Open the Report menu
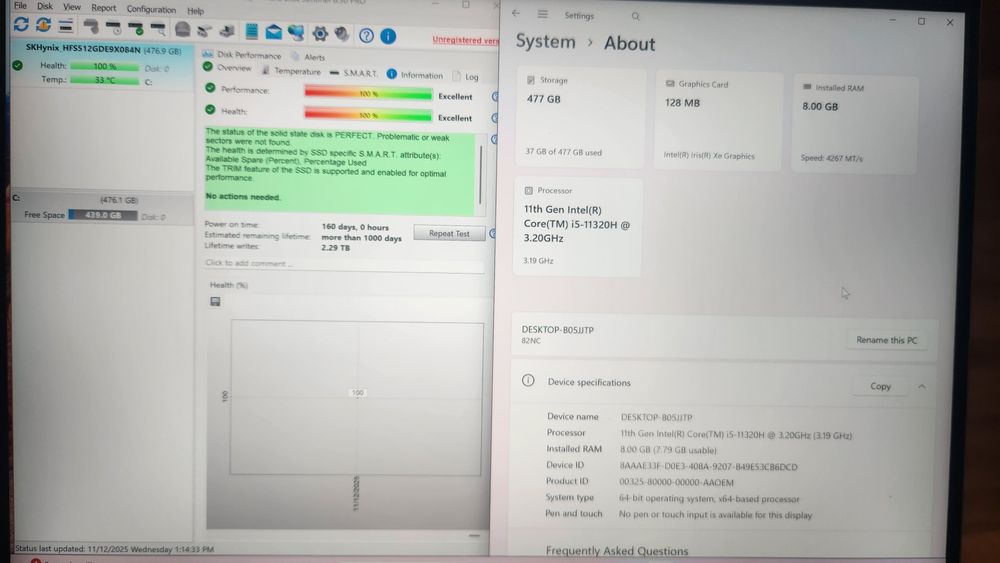1000x563 pixels. (103, 8)
